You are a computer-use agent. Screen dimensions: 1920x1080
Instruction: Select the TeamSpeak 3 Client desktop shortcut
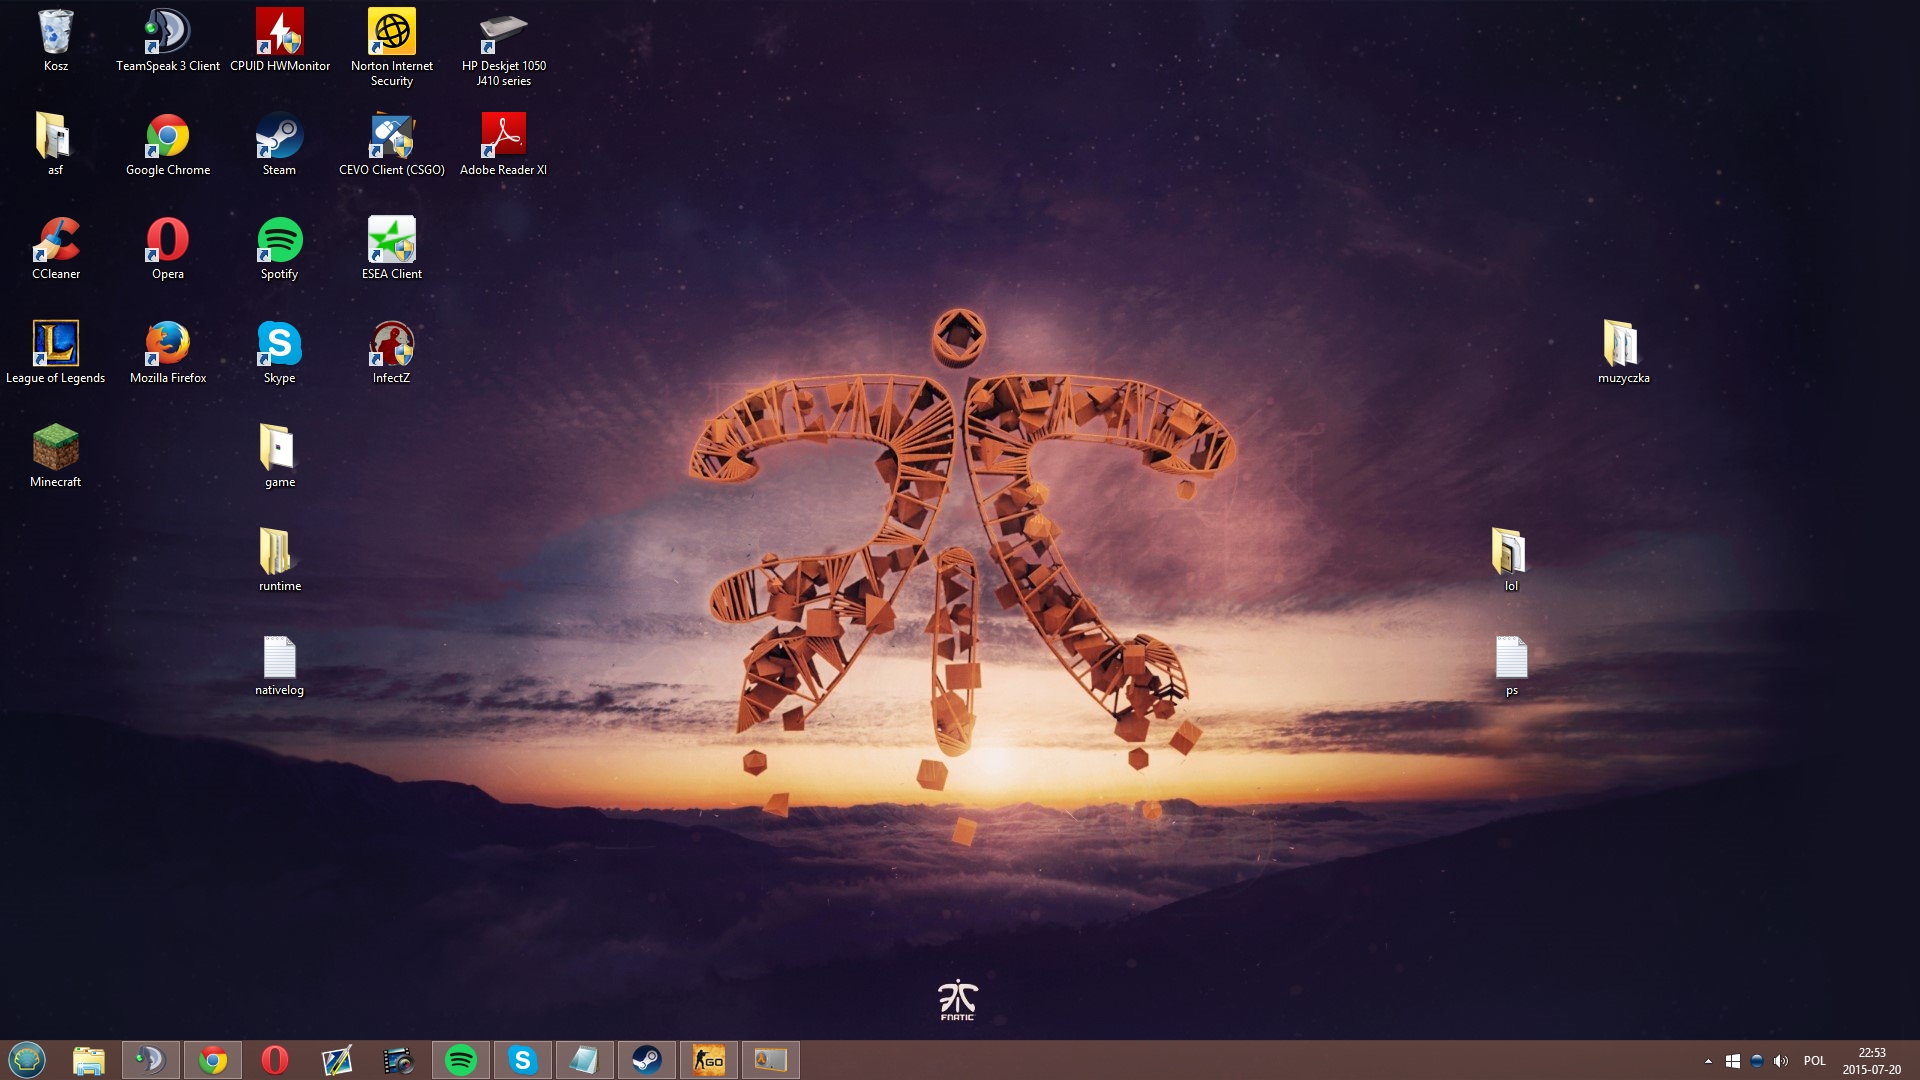coord(168,41)
